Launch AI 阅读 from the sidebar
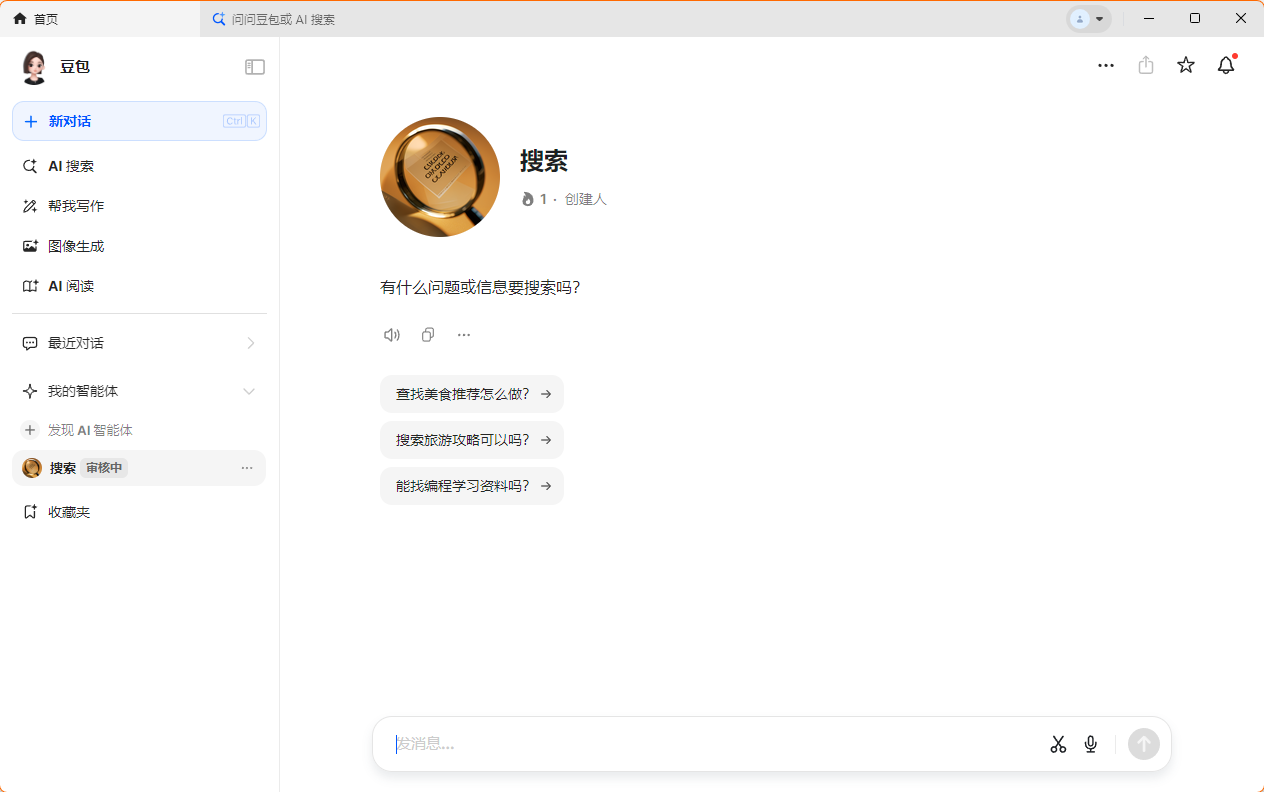This screenshot has height=792, width=1264. pos(74,285)
